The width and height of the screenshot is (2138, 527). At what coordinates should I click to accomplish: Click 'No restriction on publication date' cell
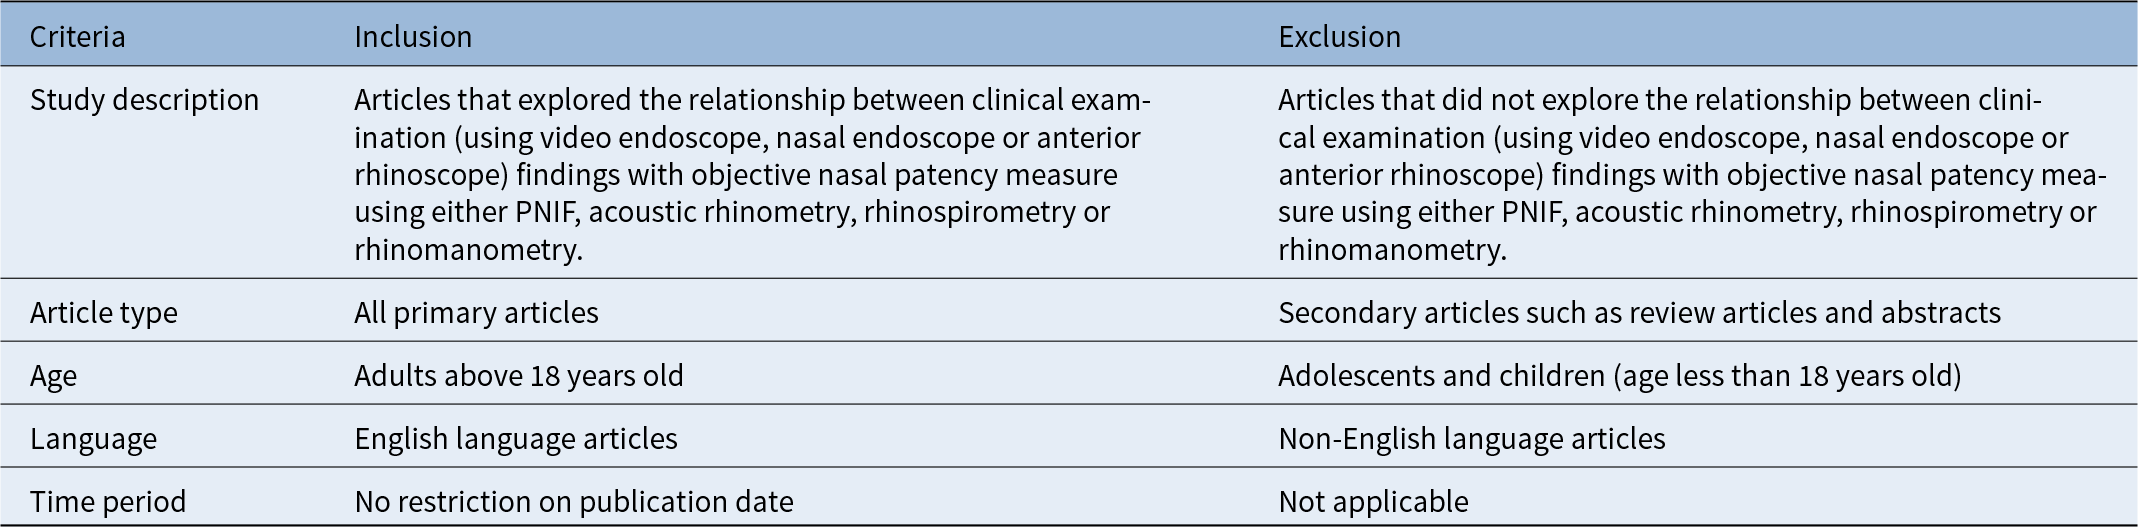click(x=574, y=501)
